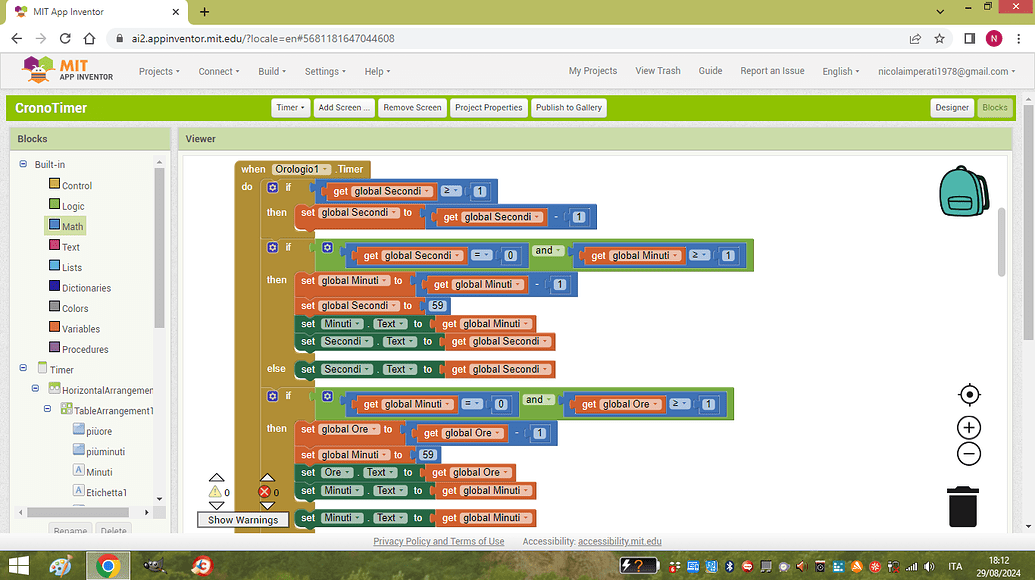Open the Timer screen selector dropdown
This screenshot has height=580, width=1035.
tap(288, 107)
